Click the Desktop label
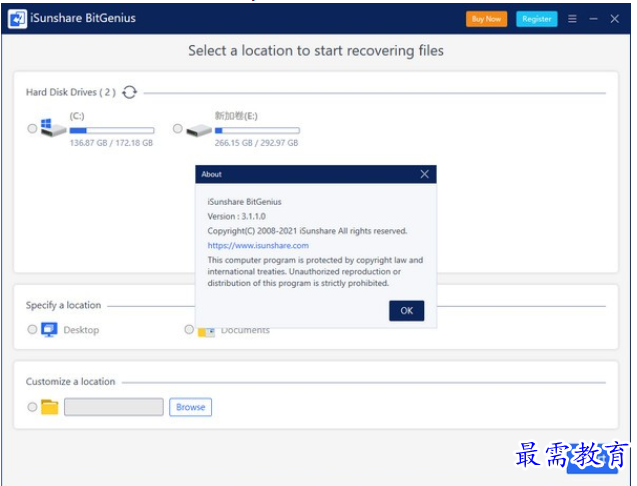The width and height of the screenshot is (637, 486). pyautogui.click(x=81, y=330)
